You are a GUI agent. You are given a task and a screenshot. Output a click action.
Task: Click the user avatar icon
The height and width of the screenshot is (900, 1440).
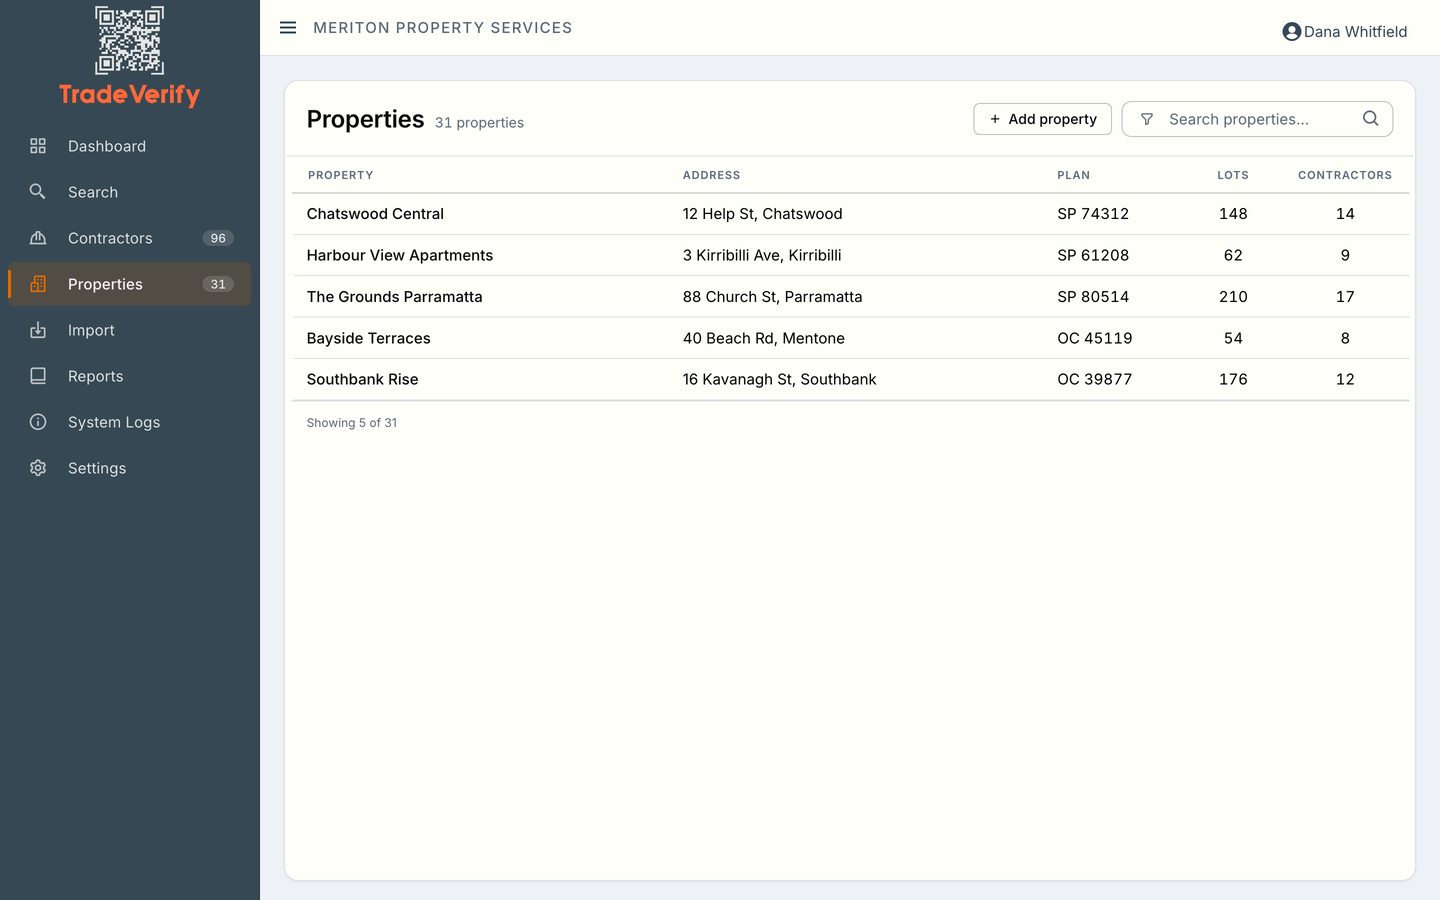(x=1291, y=32)
